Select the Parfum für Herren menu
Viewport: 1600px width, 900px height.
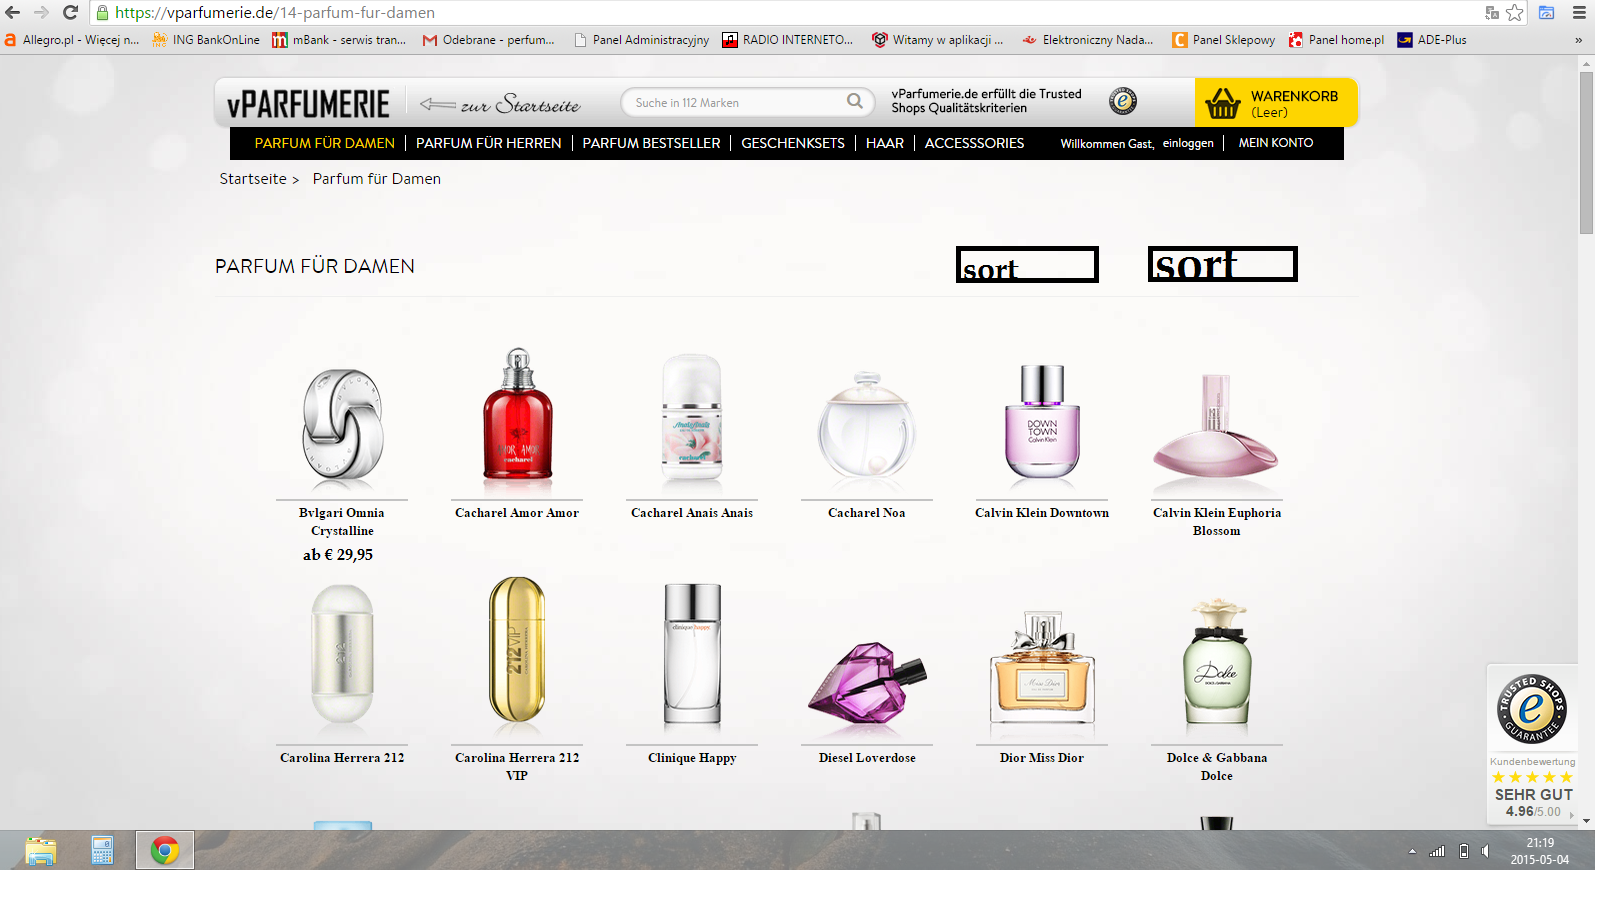pyautogui.click(x=489, y=143)
